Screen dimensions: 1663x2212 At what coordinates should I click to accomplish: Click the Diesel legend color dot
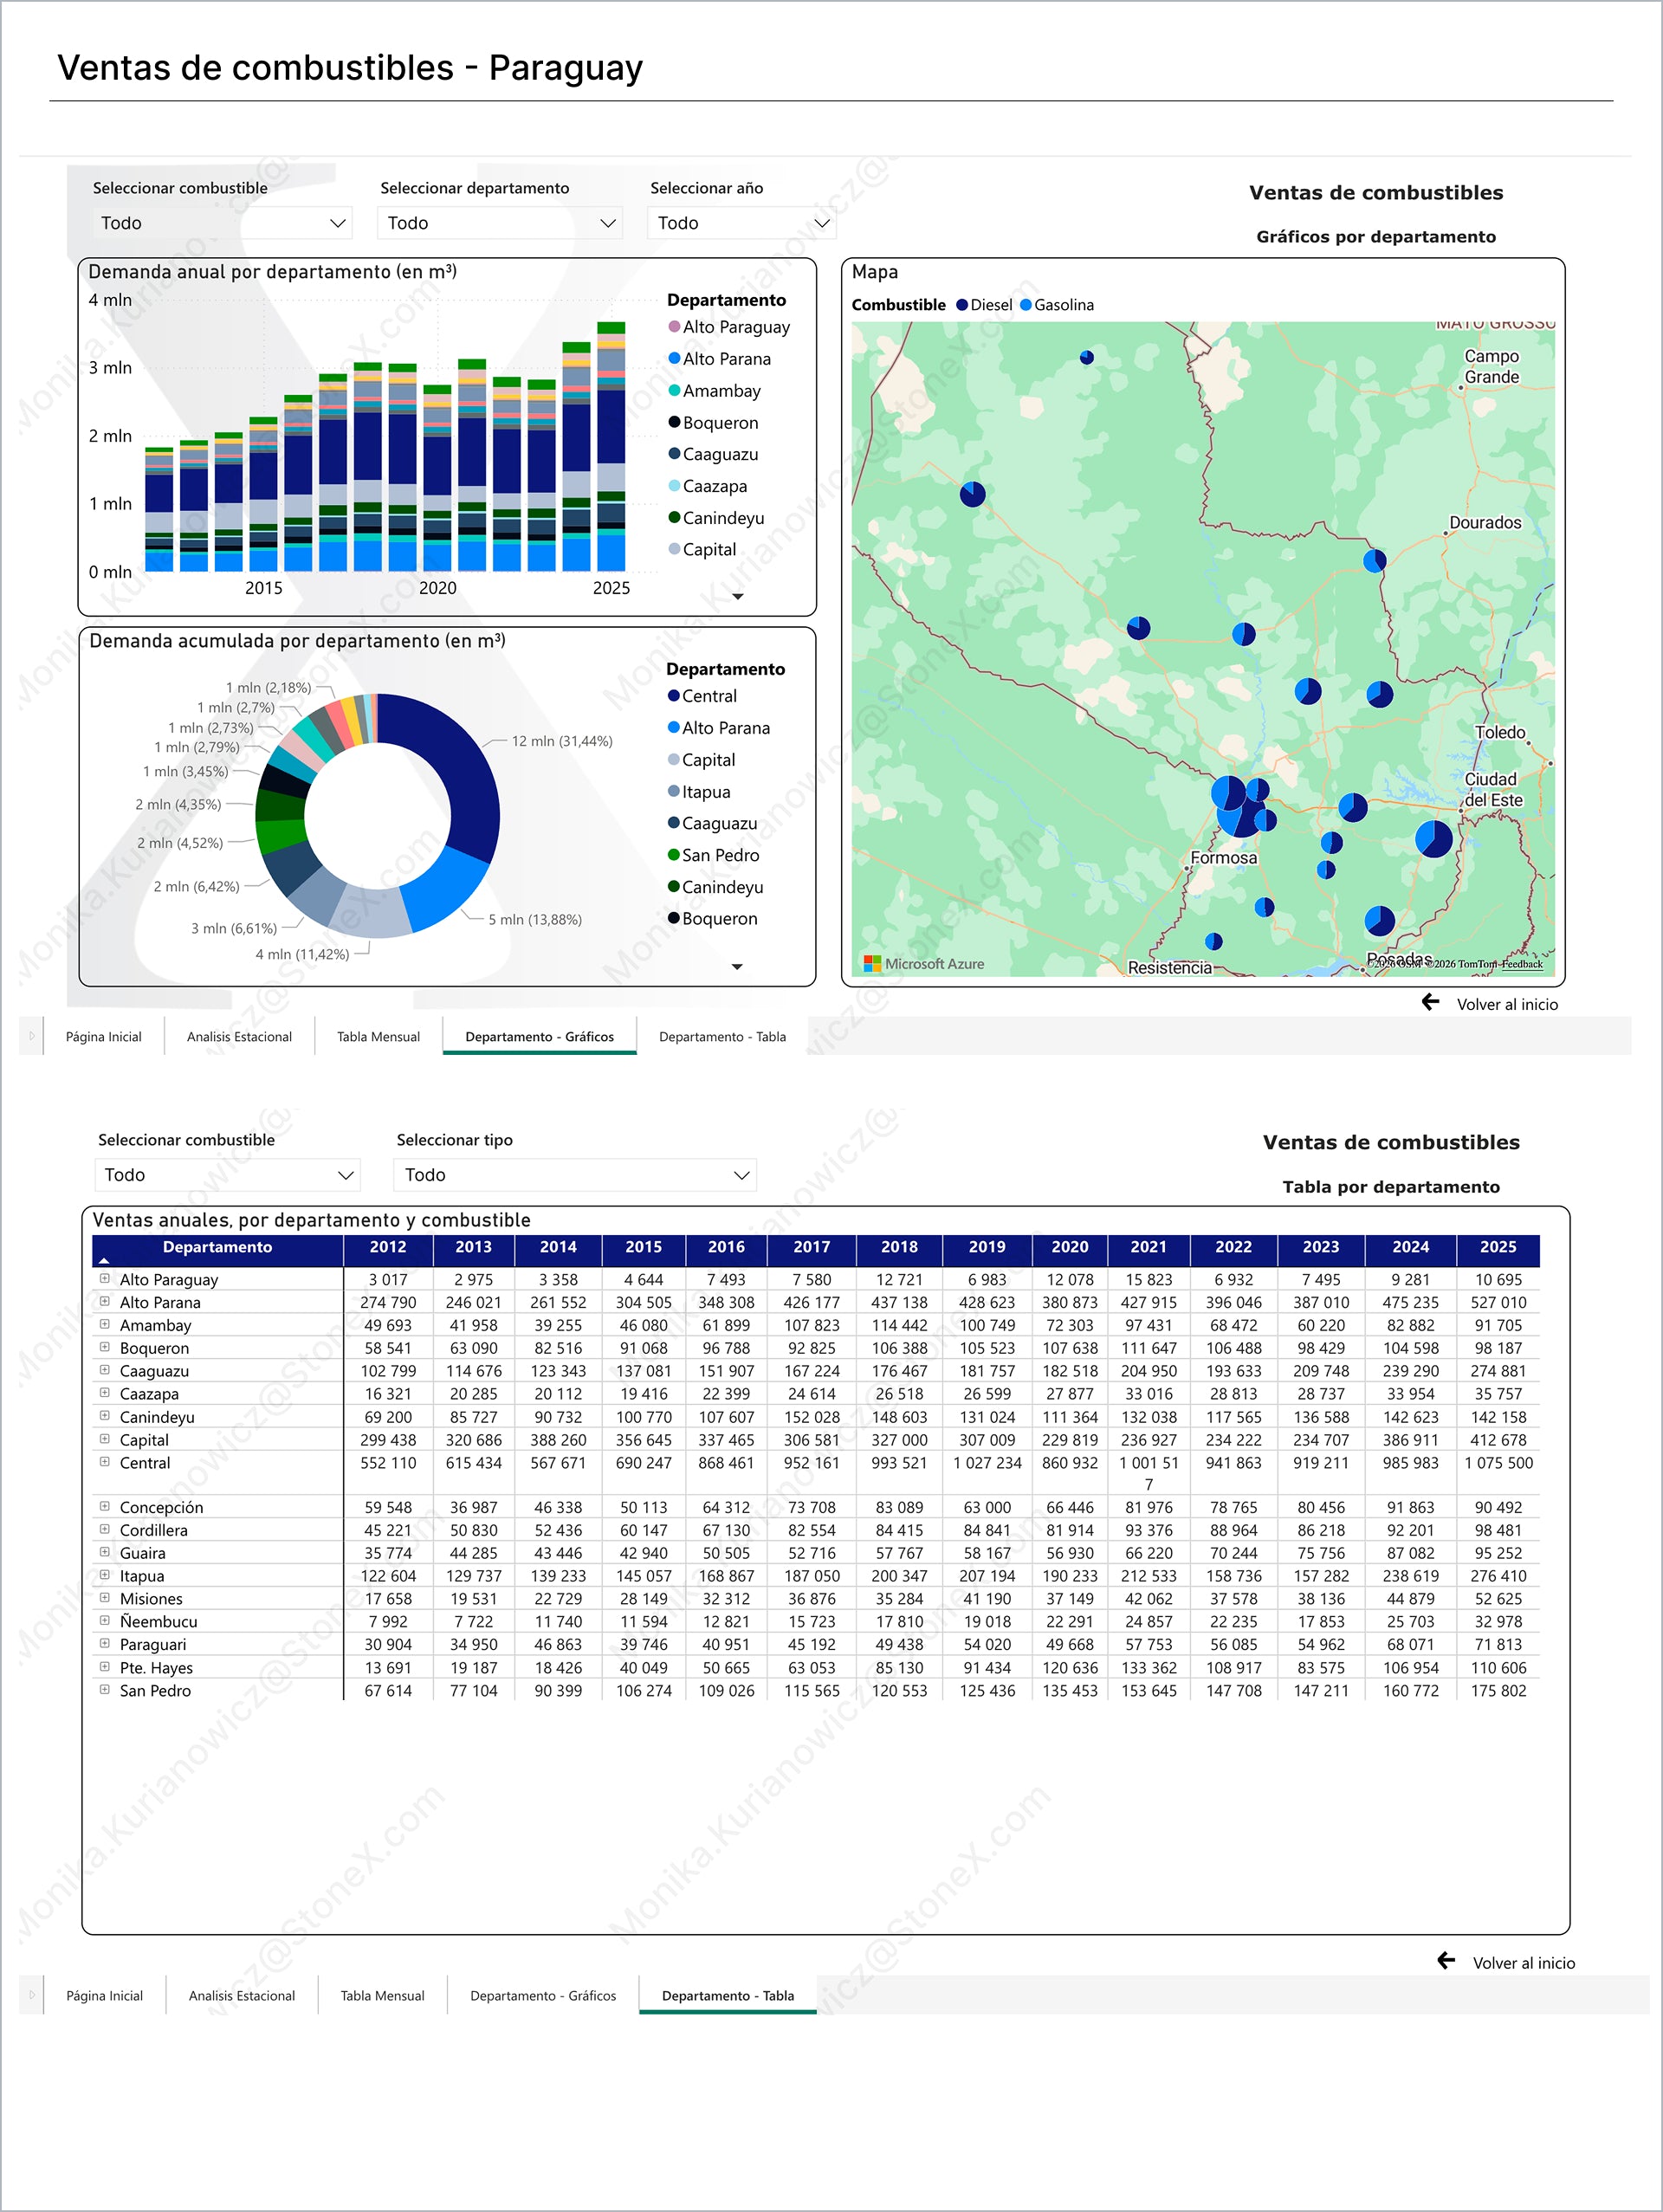(962, 305)
